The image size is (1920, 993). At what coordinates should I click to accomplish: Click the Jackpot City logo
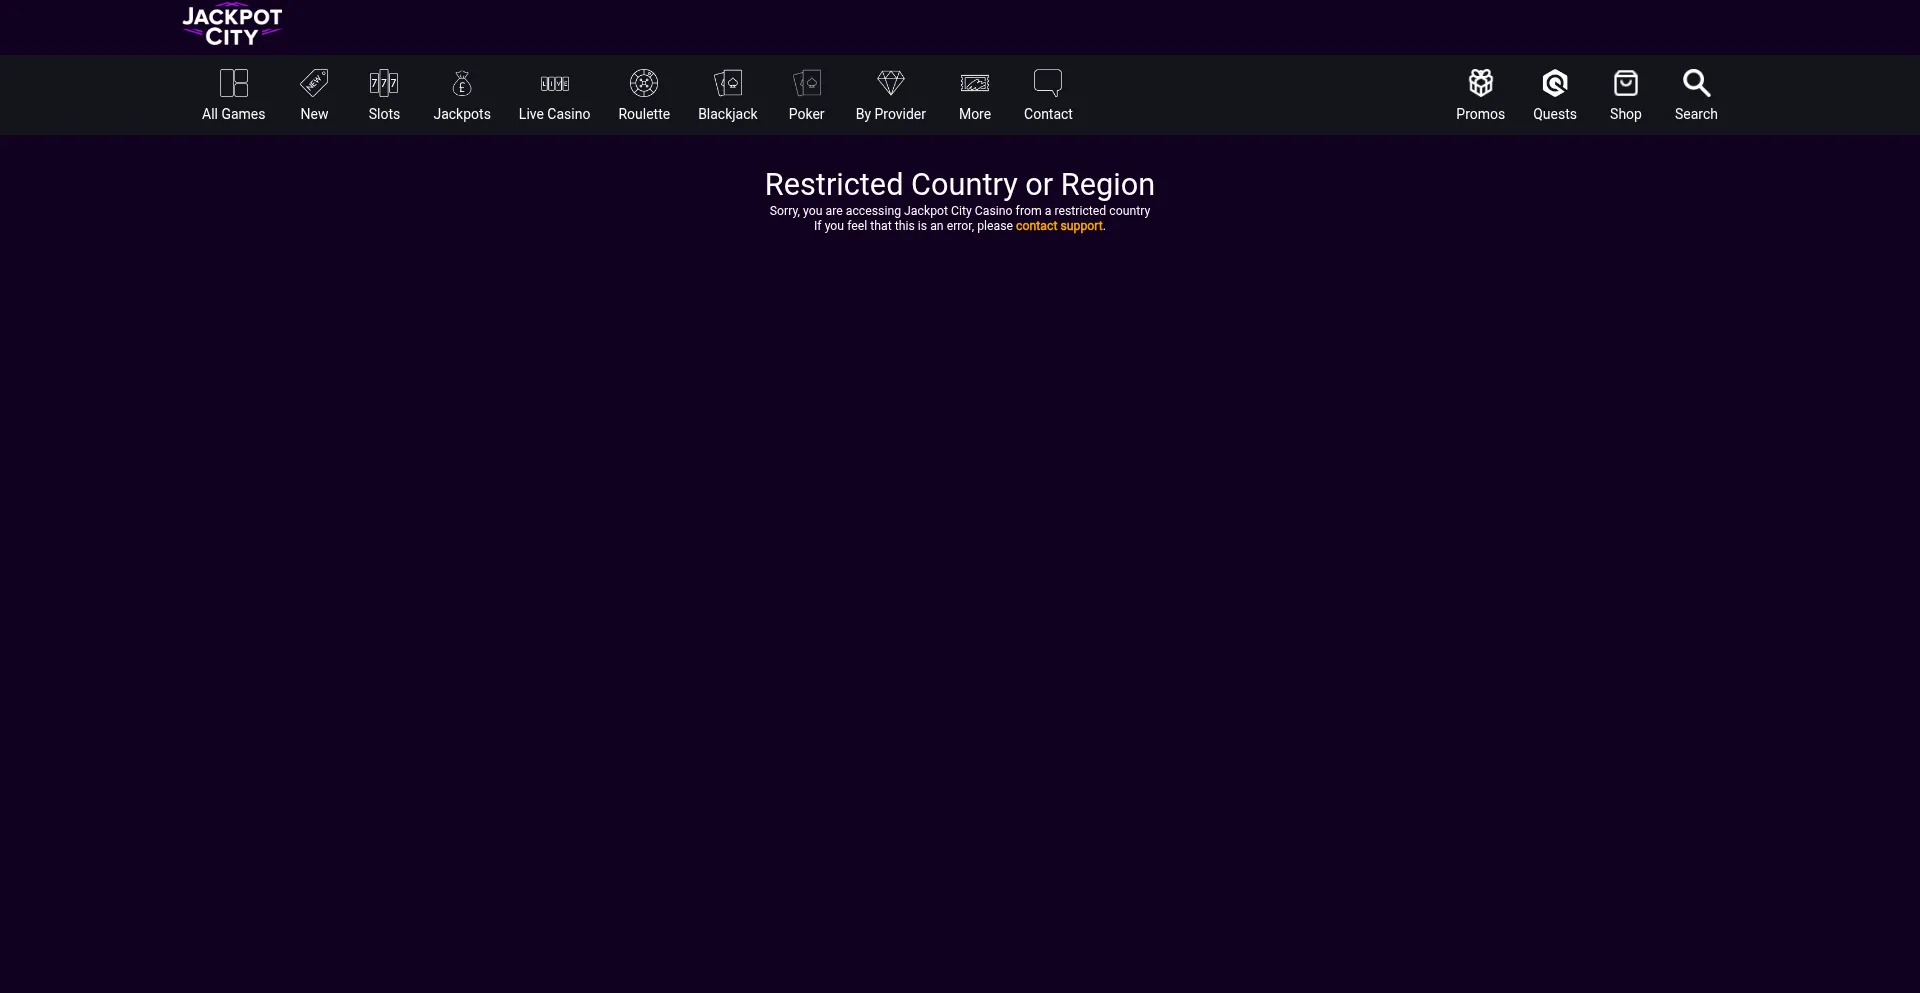point(232,26)
